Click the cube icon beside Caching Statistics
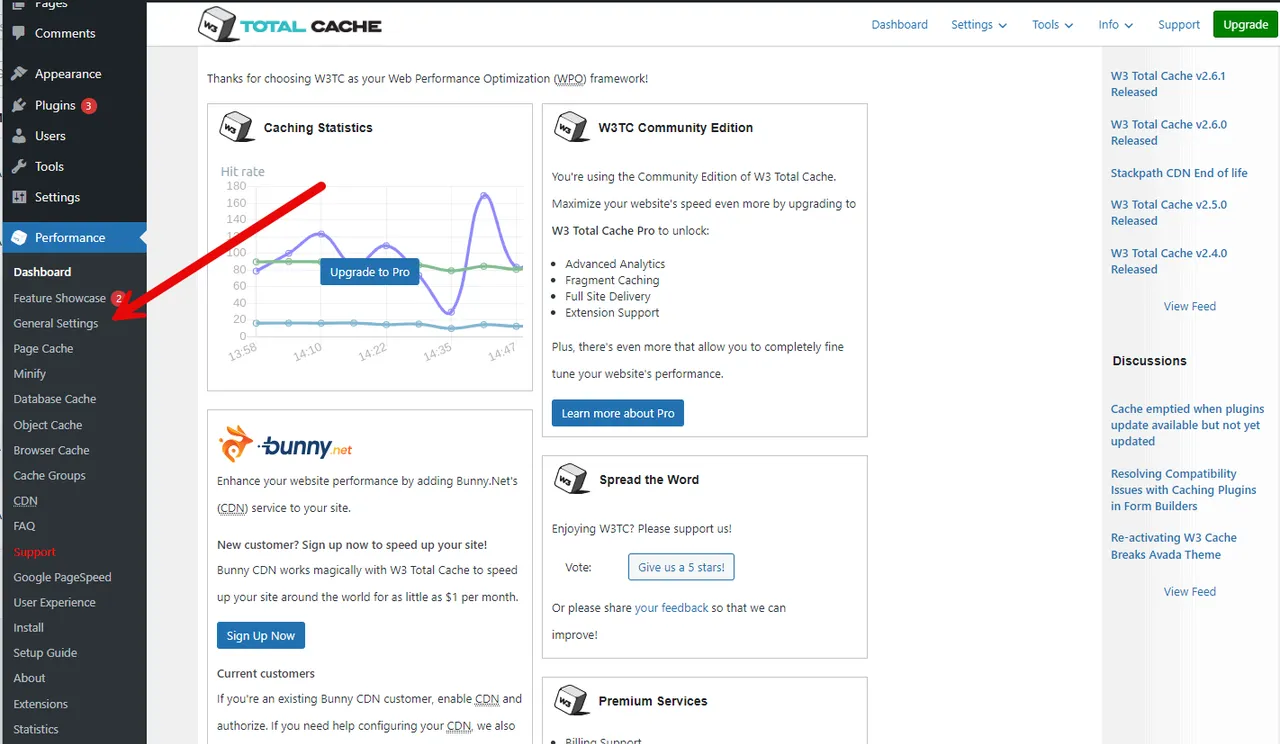 coord(235,127)
